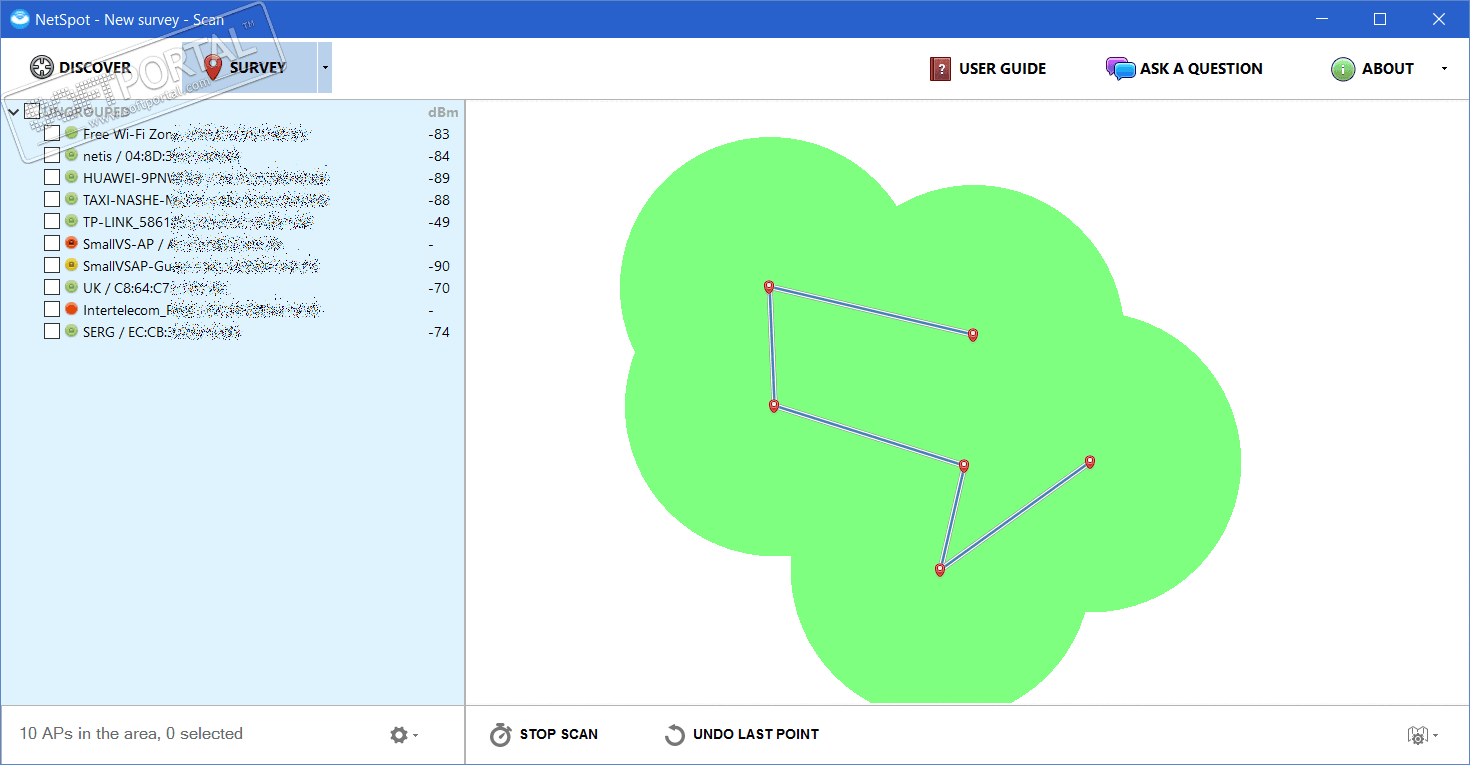The image size is (1470, 765).
Task: Toggle the UNGROUPED group checkbox
Action: click(x=32, y=112)
